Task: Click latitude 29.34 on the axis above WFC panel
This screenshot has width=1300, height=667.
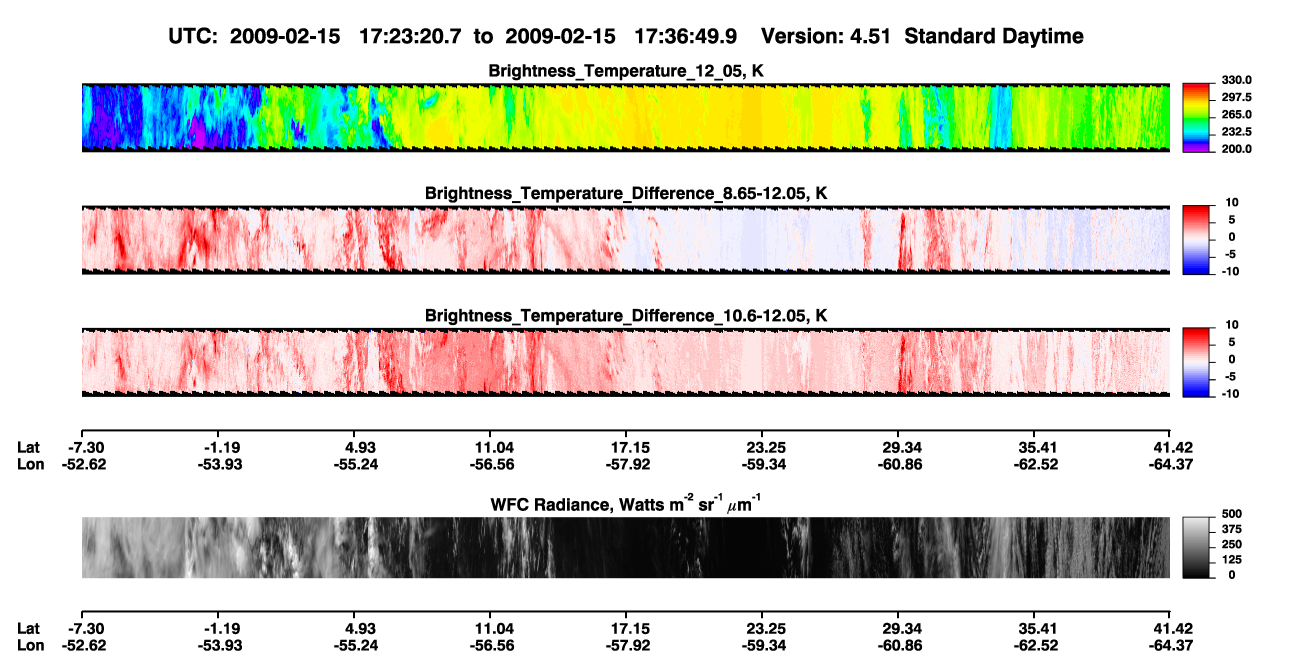Action: pyautogui.click(x=898, y=446)
